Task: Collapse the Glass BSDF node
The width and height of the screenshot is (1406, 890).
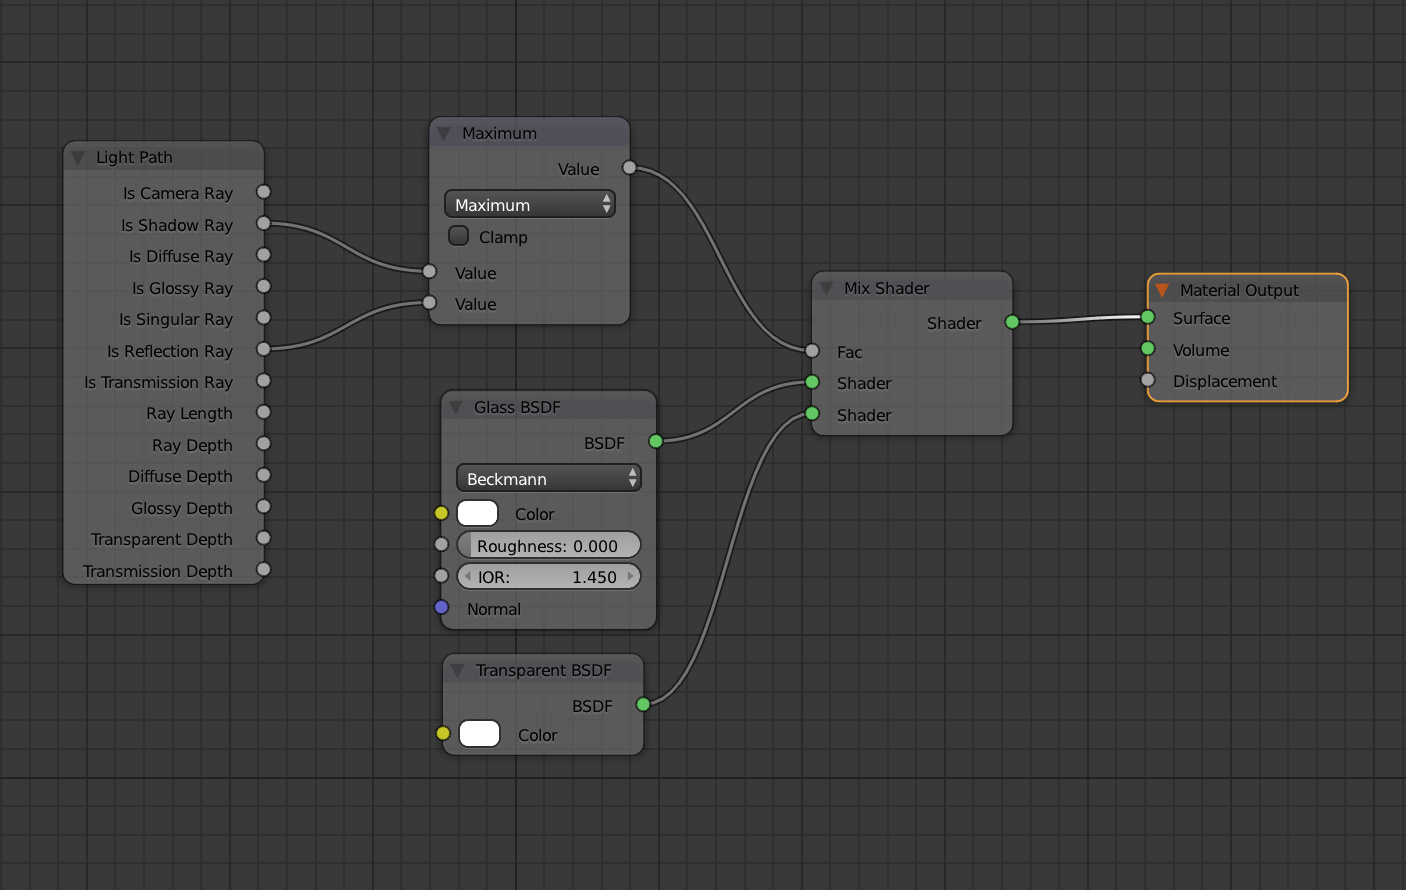Action: (456, 407)
